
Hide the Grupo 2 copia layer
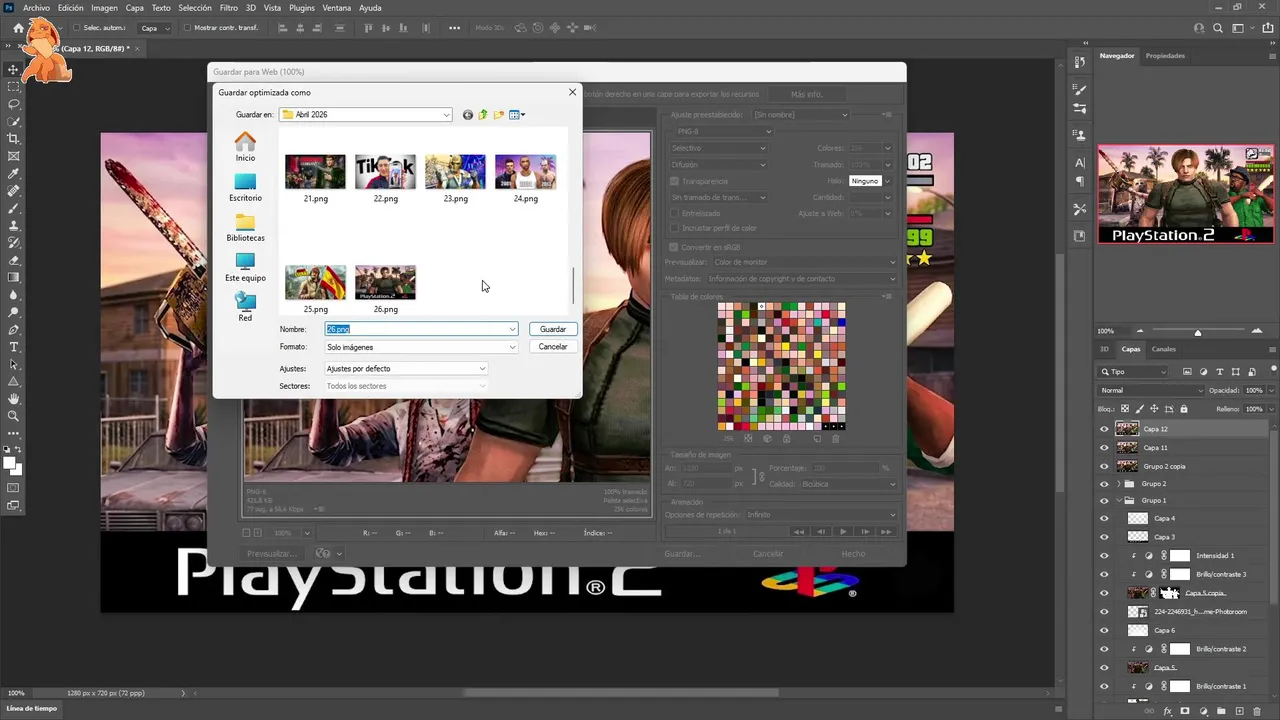click(x=1104, y=466)
